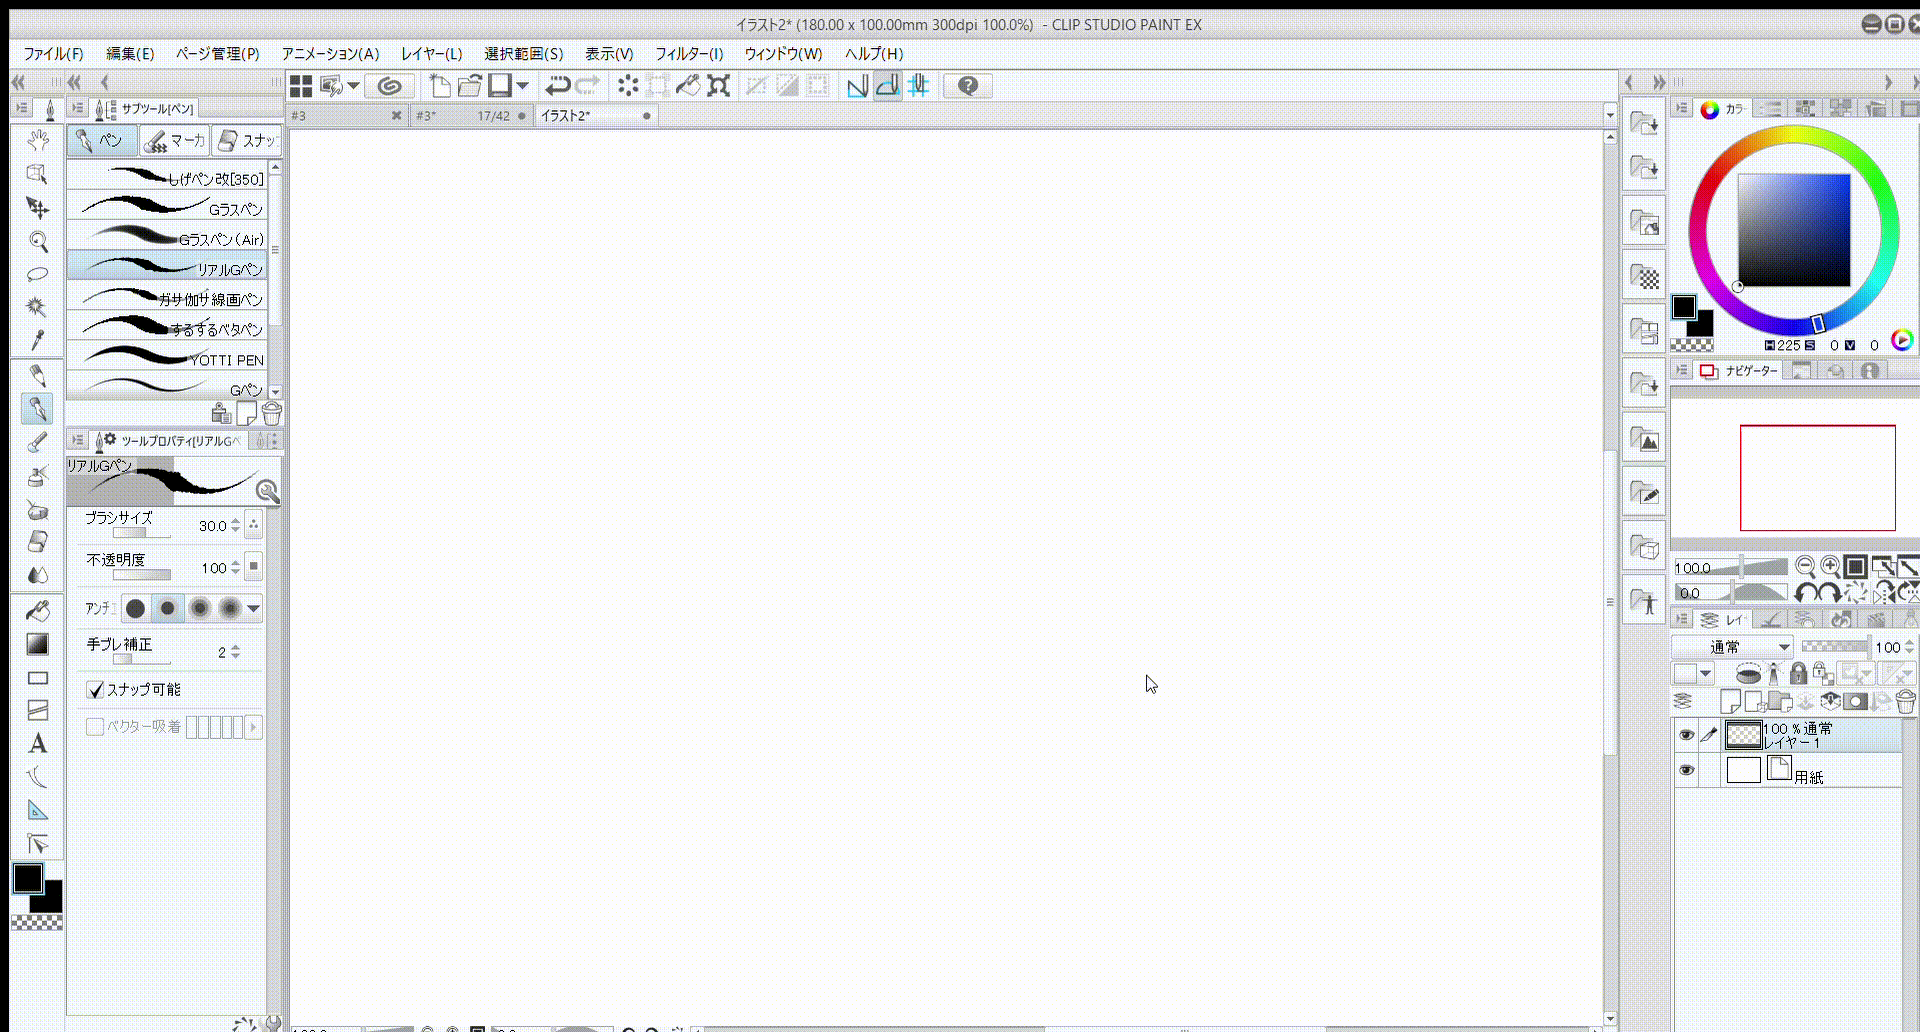Open the 通常 blending mode dropdown
This screenshot has width=1920, height=1032.
click(x=1732, y=647)
